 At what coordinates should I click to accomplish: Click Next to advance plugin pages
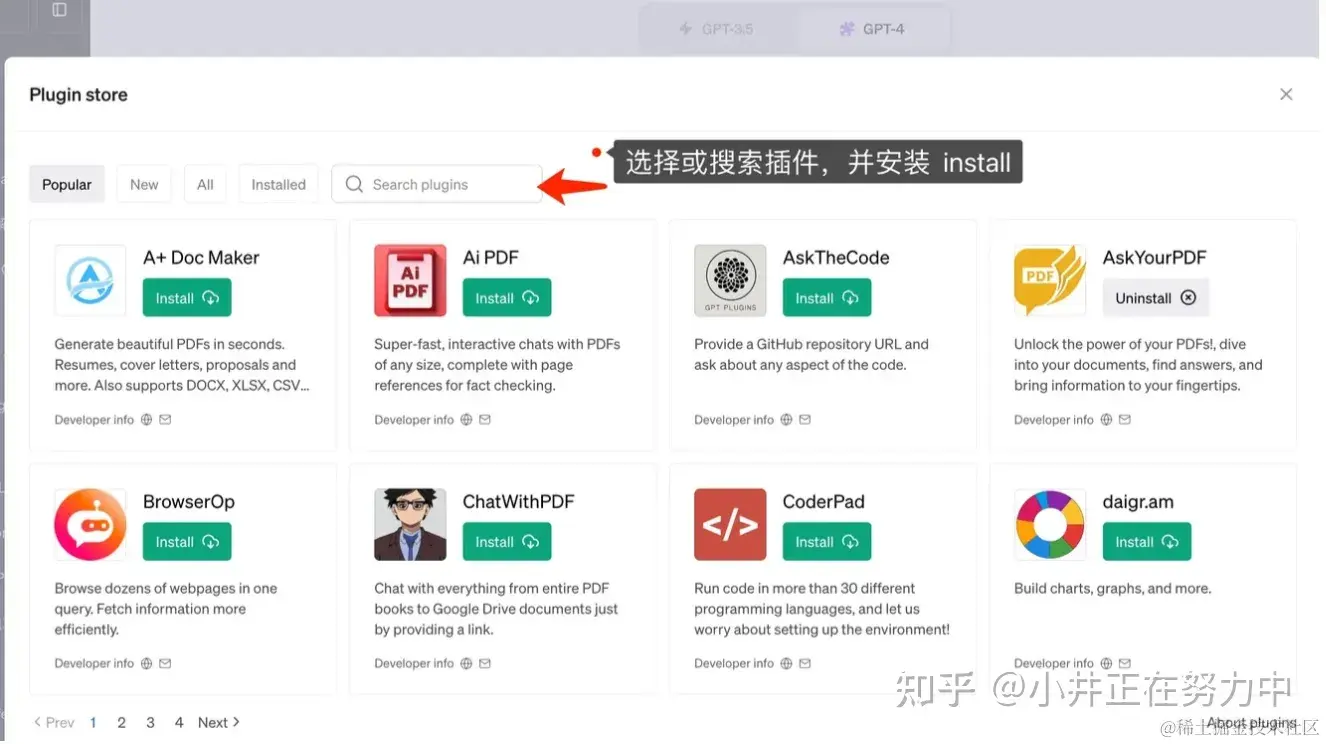219,723
